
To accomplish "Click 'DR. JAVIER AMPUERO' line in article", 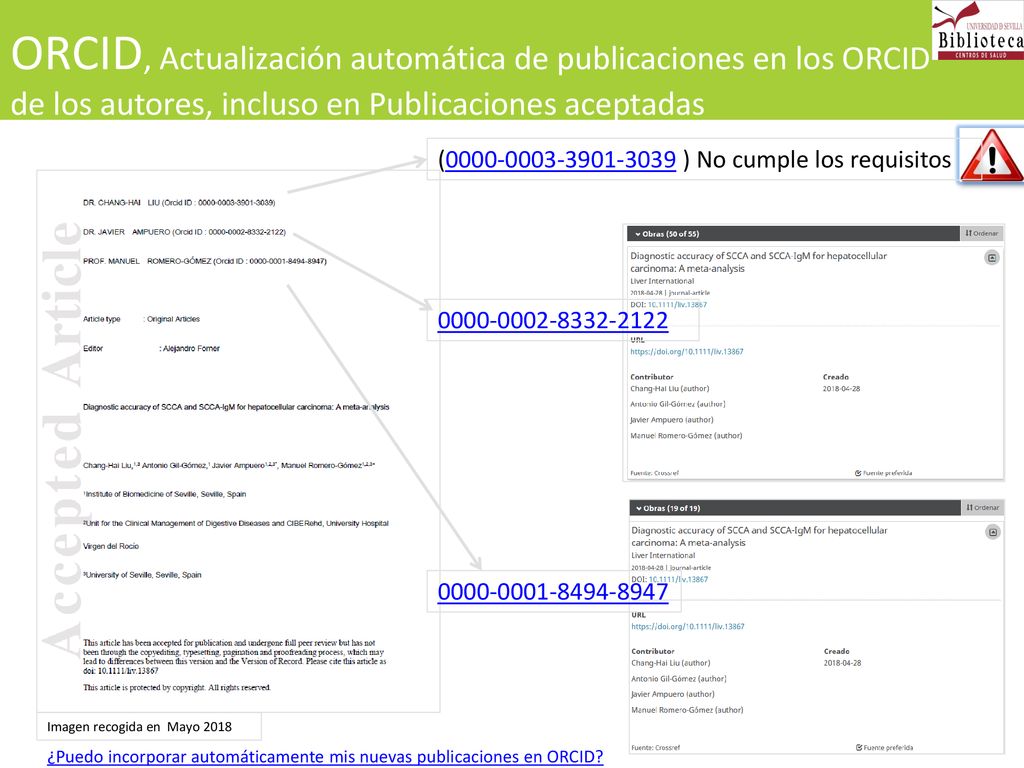I will pos(184,232).
